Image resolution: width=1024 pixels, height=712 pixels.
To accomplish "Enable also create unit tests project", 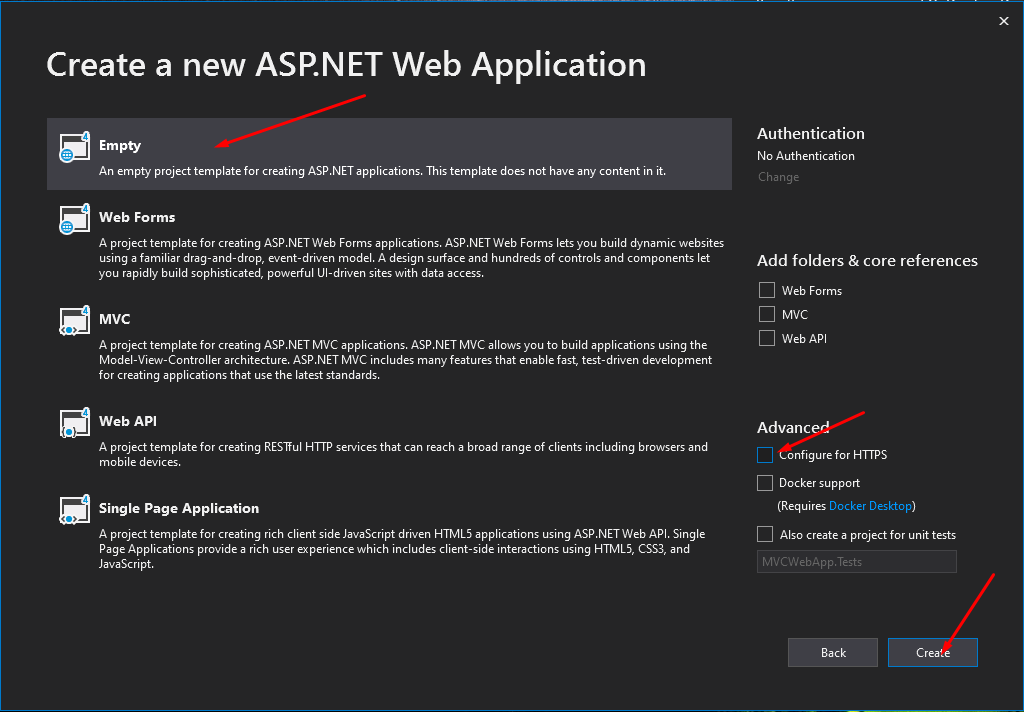I will (765, 534).
